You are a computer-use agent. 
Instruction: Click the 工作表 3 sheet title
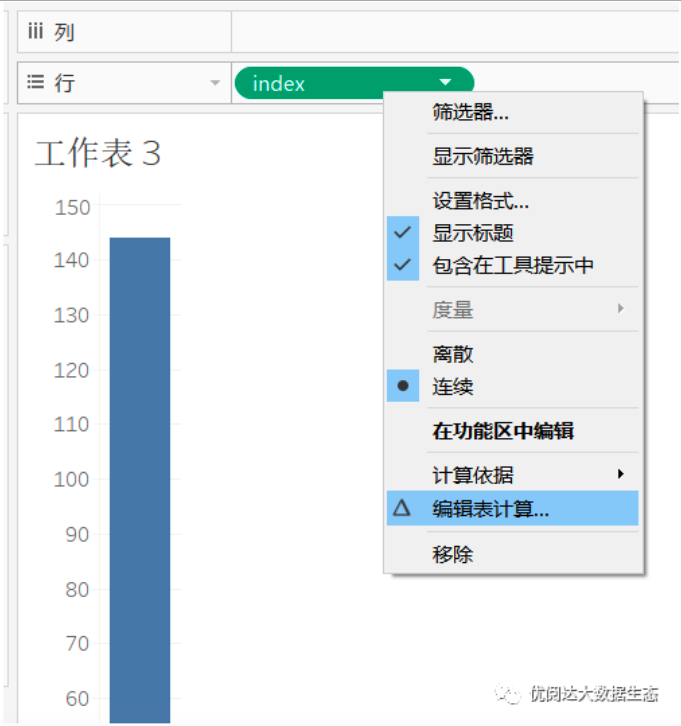pyautogui.click(x=97, y=153)
